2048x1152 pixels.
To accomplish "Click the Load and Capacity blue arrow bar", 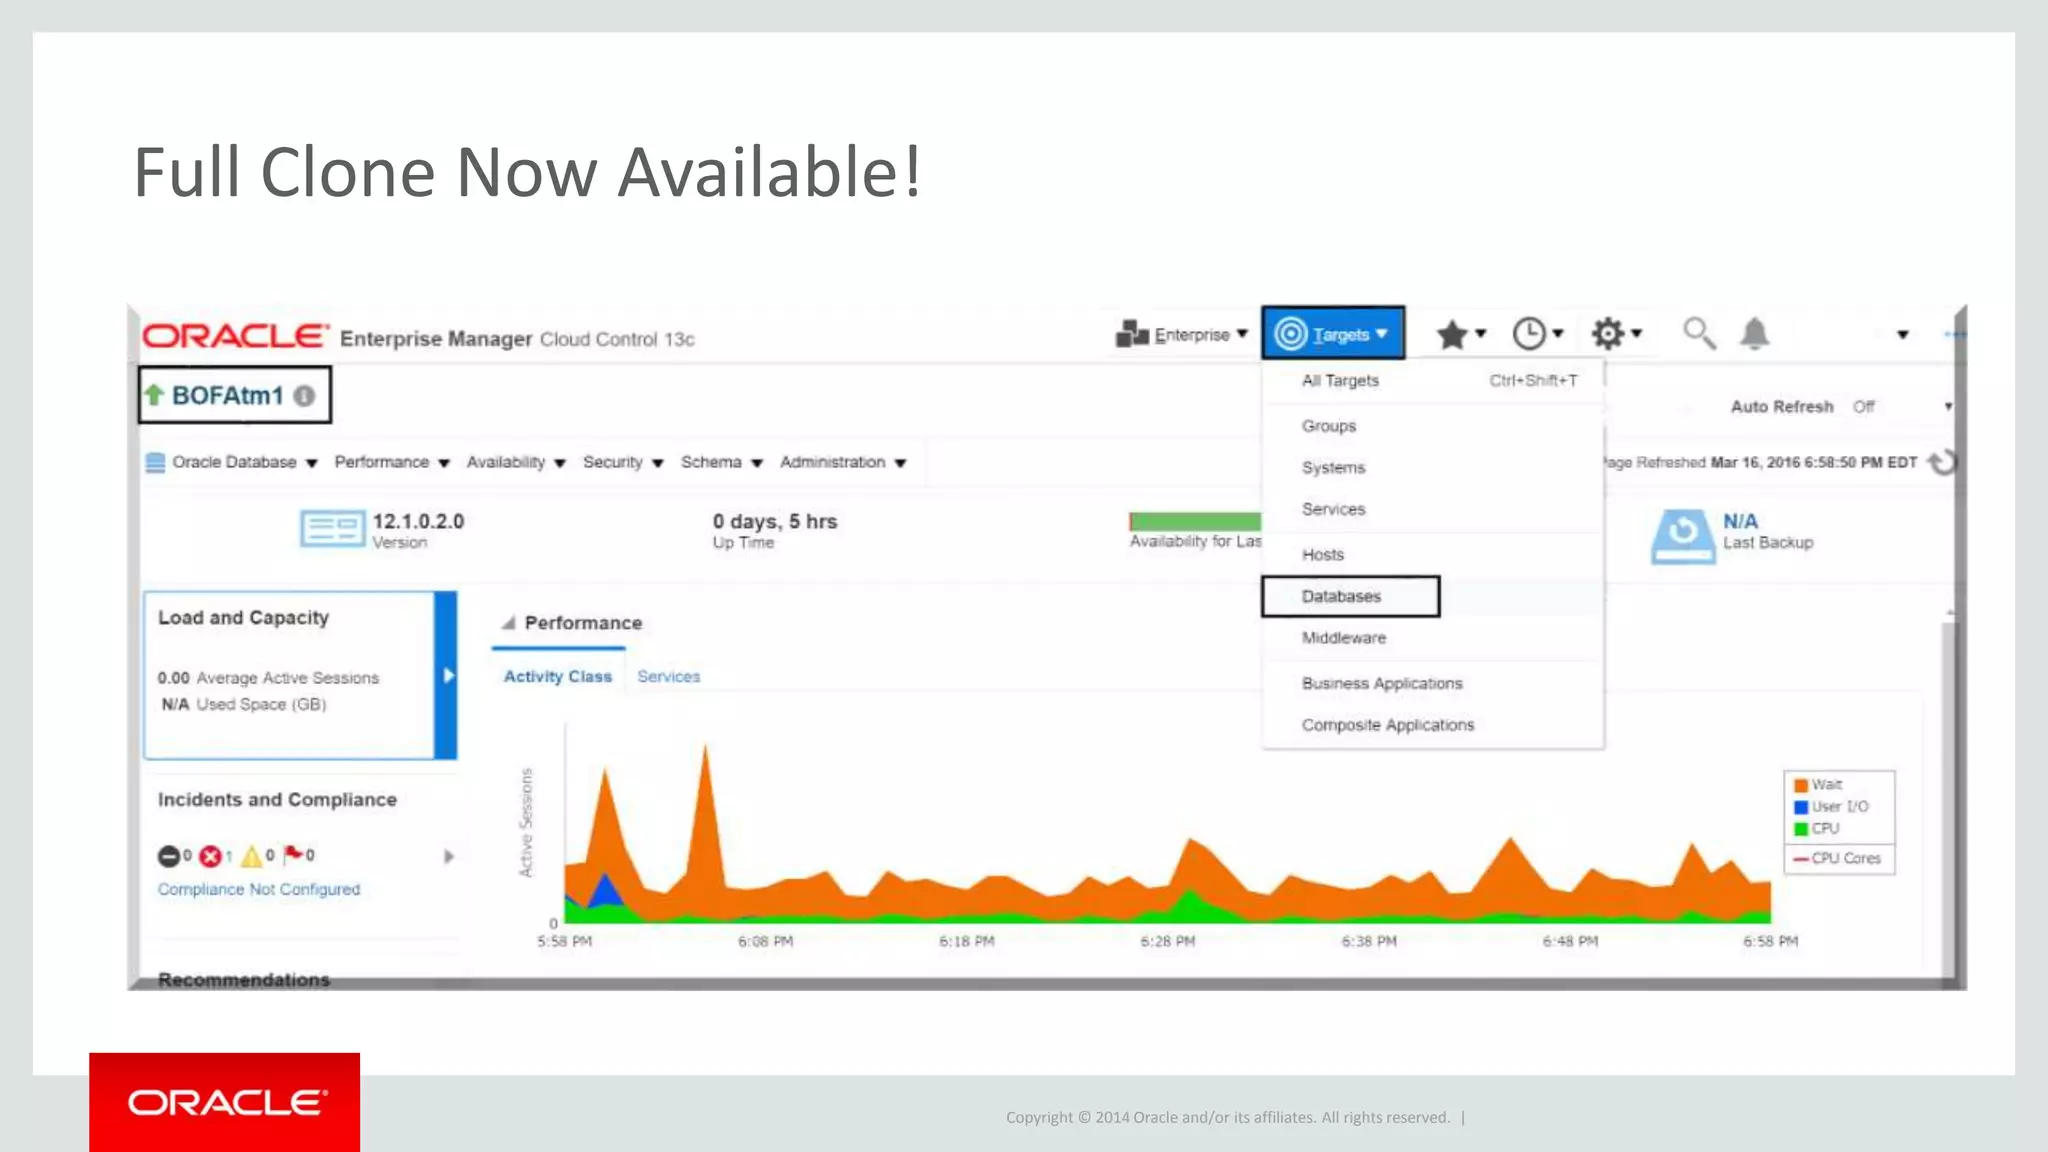I will click(x=447, y=676).
